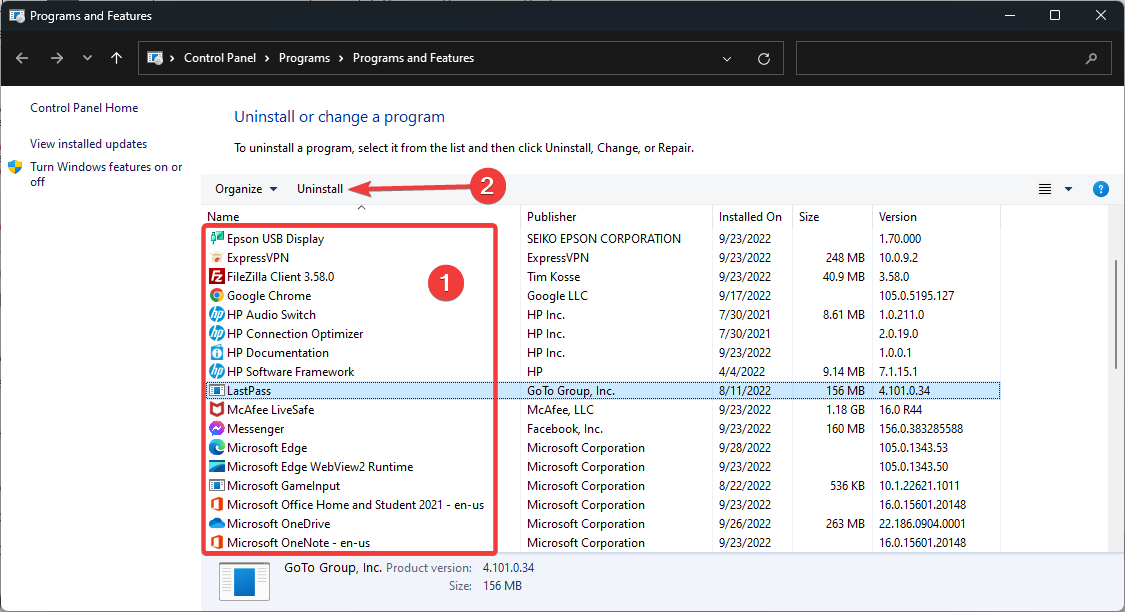Open Control Panel Home
Viewport: 1125px width, 612px height.
tap(84, 108)
